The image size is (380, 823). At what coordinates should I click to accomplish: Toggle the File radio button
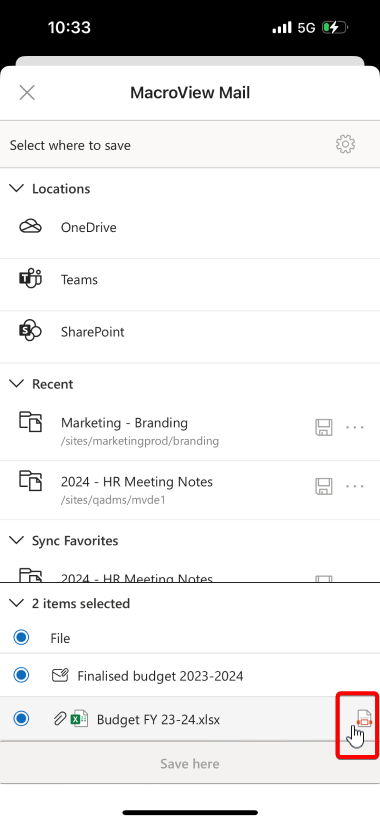coord(22,638)
